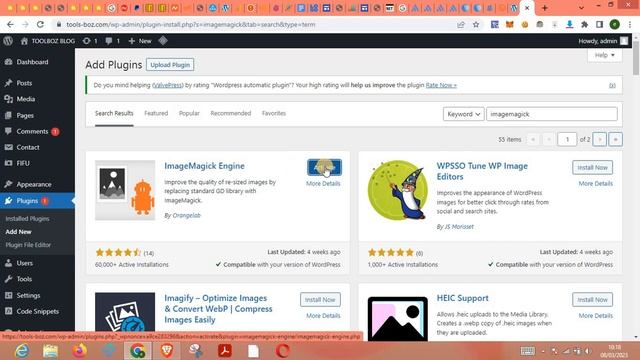Jump to last page of results
This screenshot has width=640, height=360.
(616, 140)
